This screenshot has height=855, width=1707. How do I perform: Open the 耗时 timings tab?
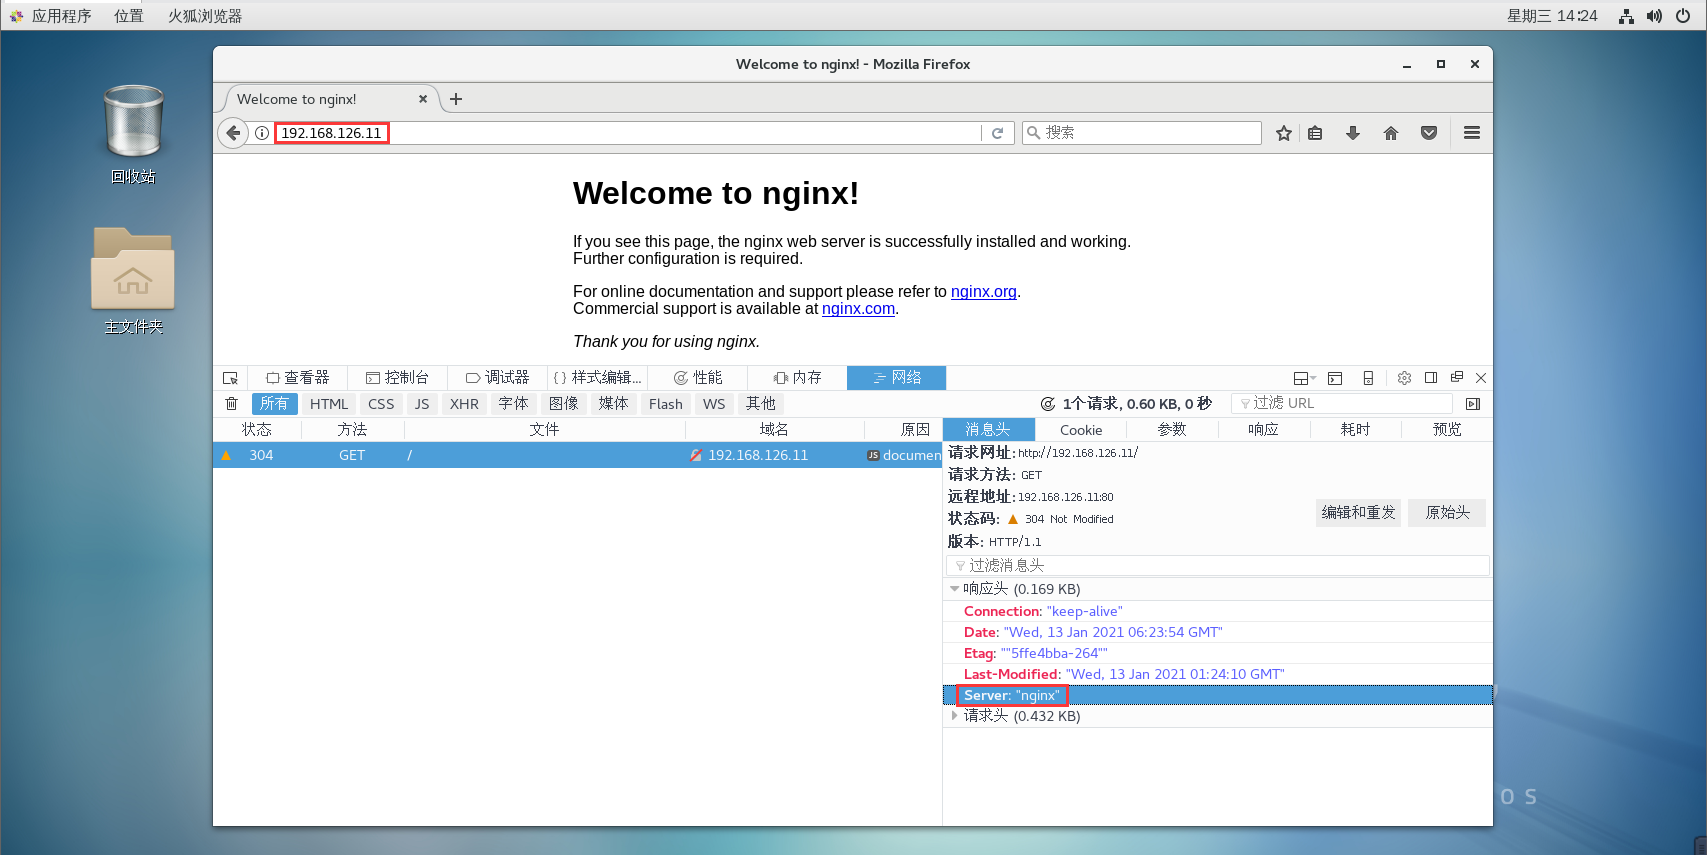[1356, 430]
